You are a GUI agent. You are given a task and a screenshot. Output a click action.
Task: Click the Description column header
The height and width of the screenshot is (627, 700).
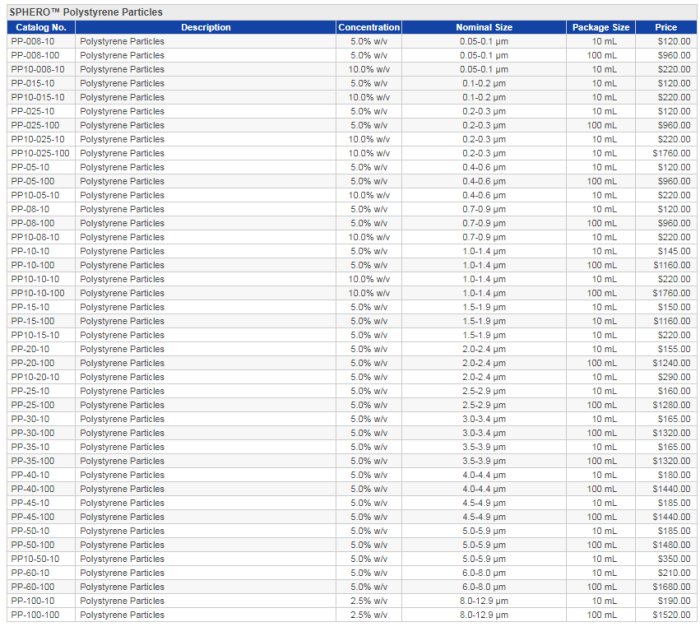pyautogui.click(x=205, y=27)
